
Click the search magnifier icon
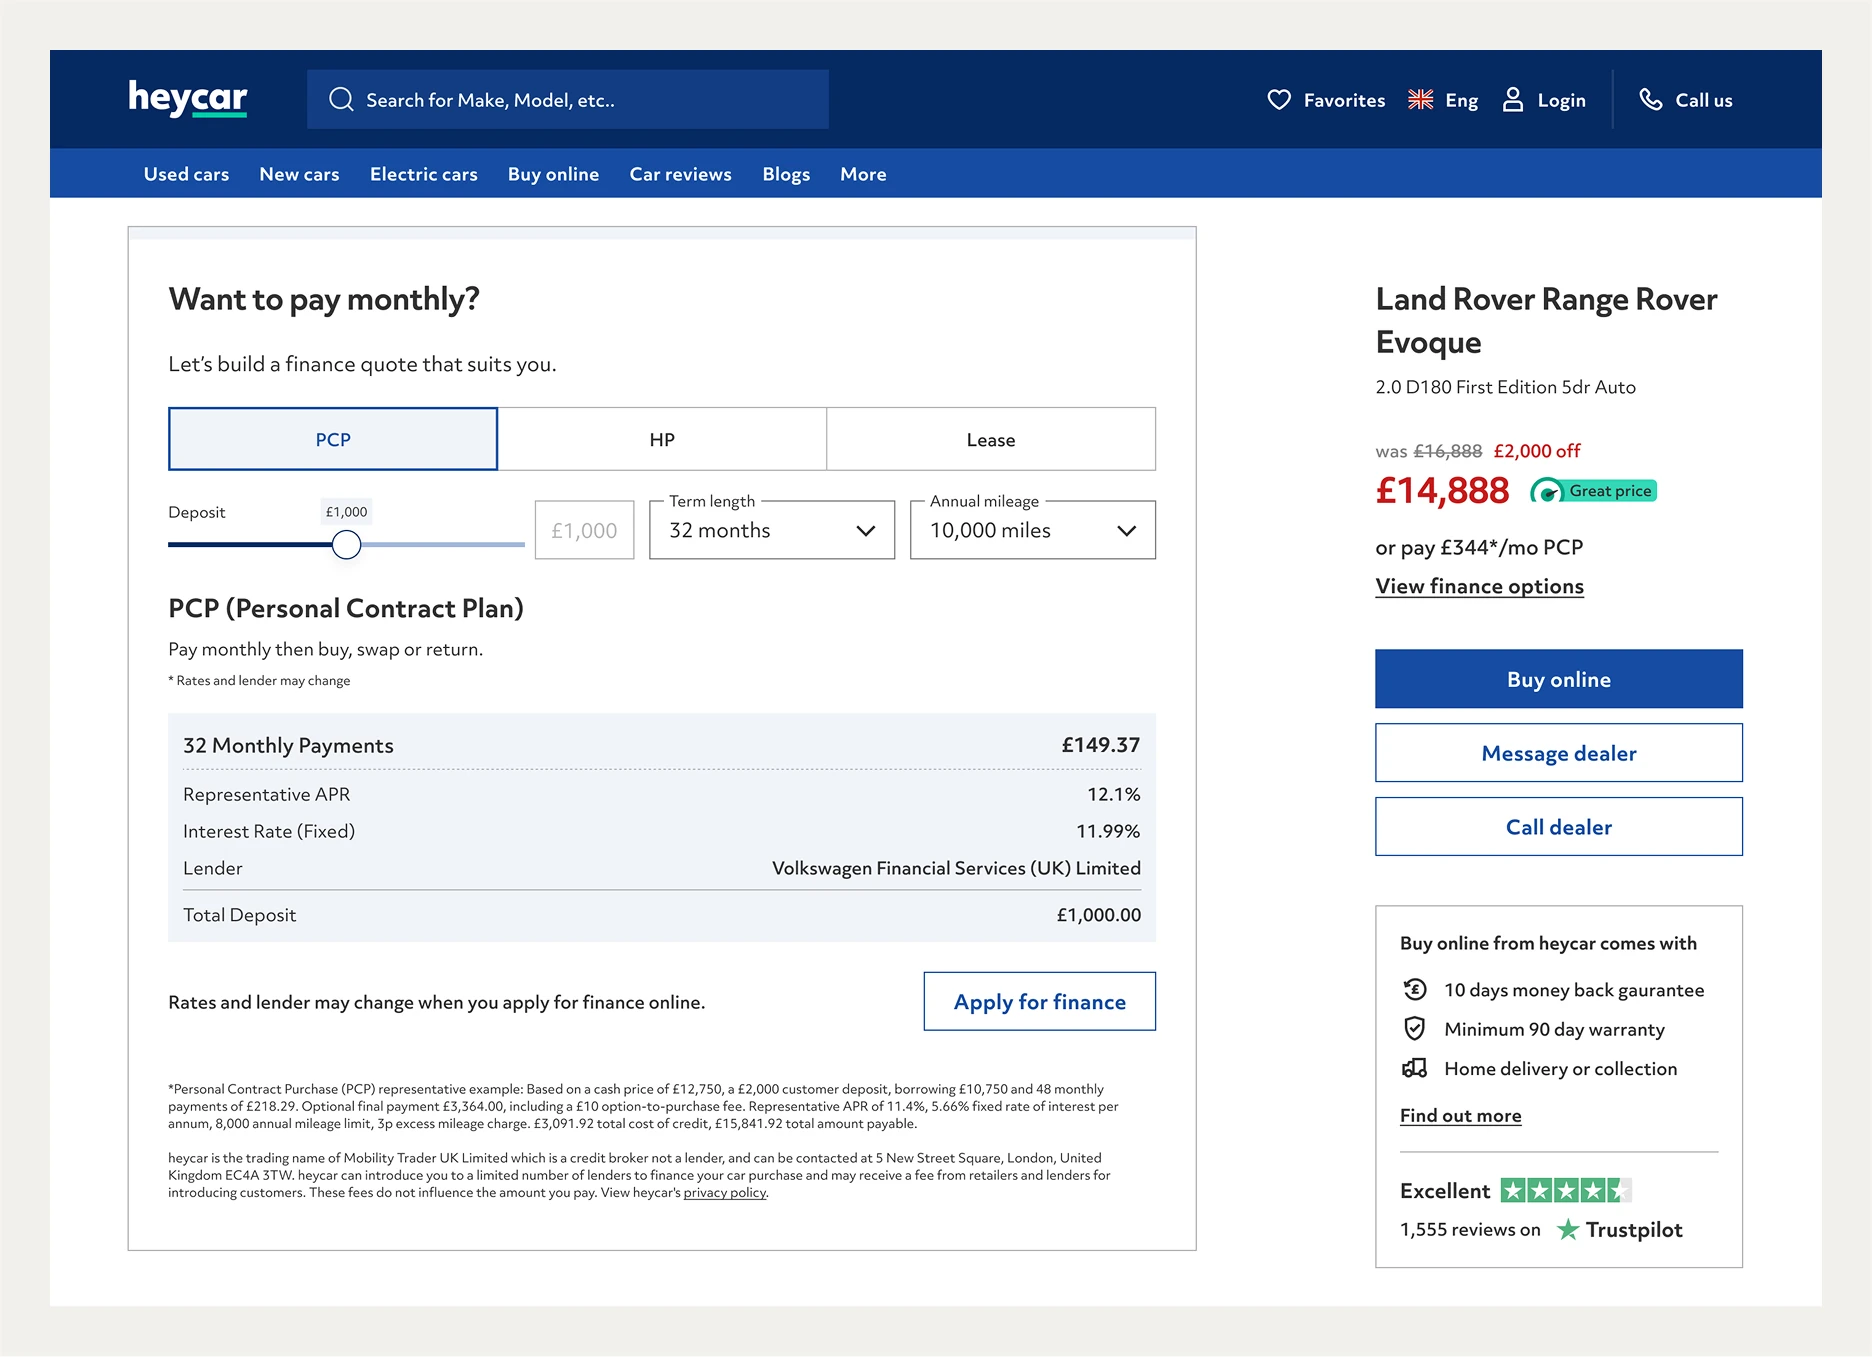click(341, 99)
